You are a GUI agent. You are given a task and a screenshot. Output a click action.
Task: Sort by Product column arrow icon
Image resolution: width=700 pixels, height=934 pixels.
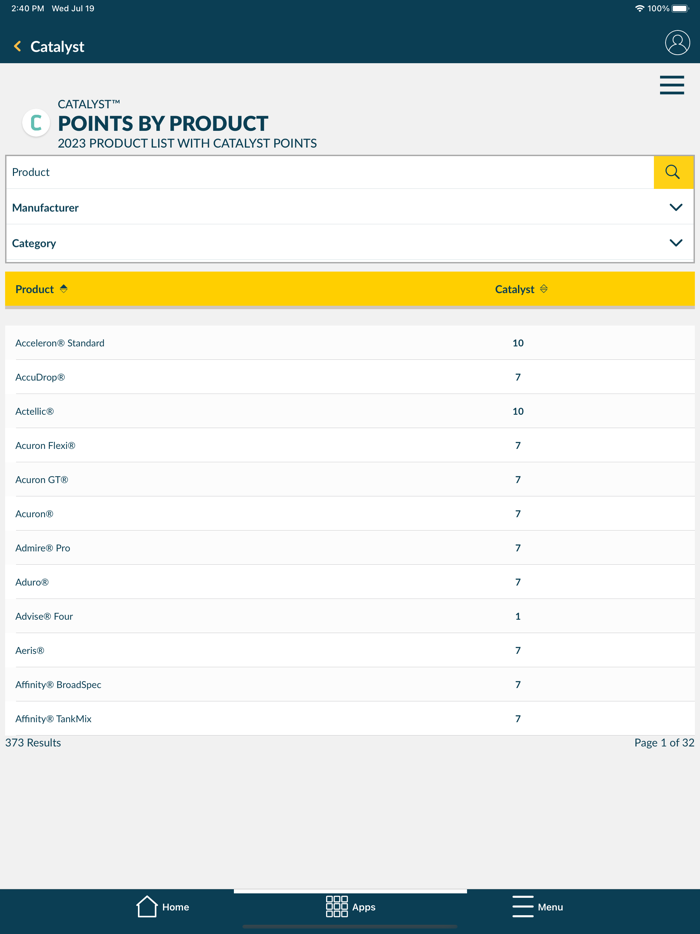[x=64, y=289]
